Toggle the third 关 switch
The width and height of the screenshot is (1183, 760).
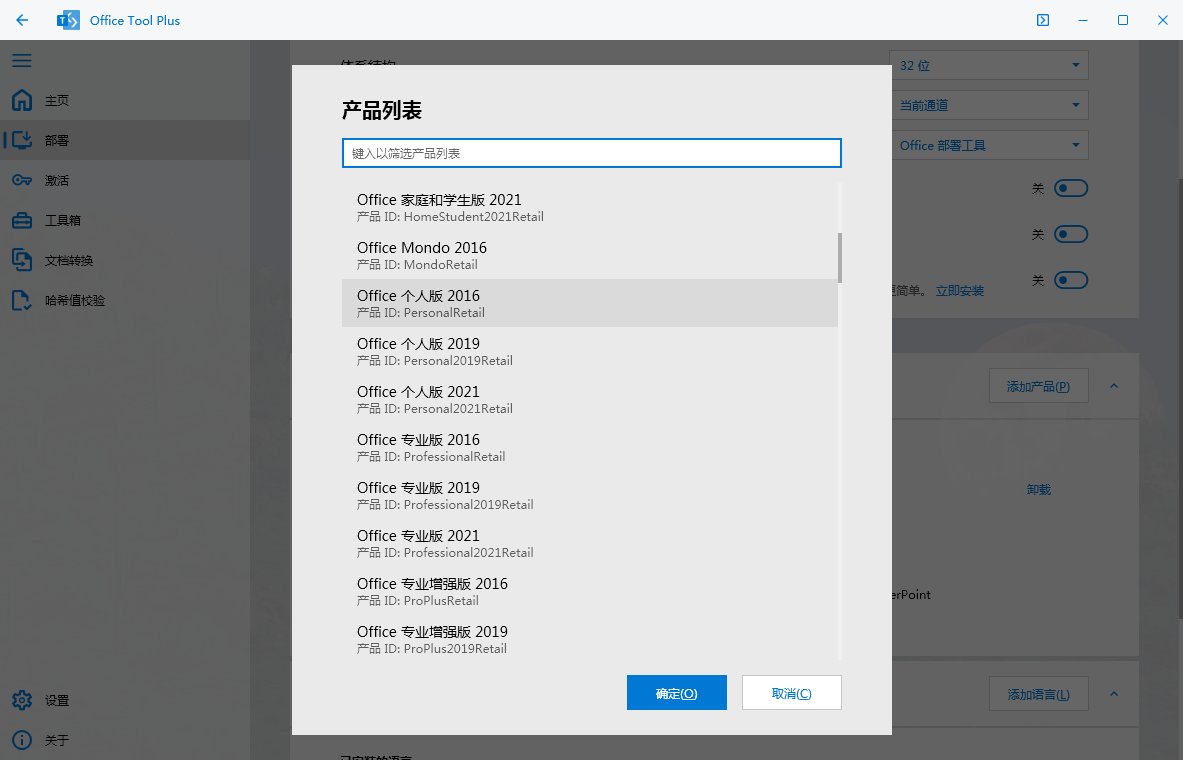pyautogui.click(x=1071, y=280)
